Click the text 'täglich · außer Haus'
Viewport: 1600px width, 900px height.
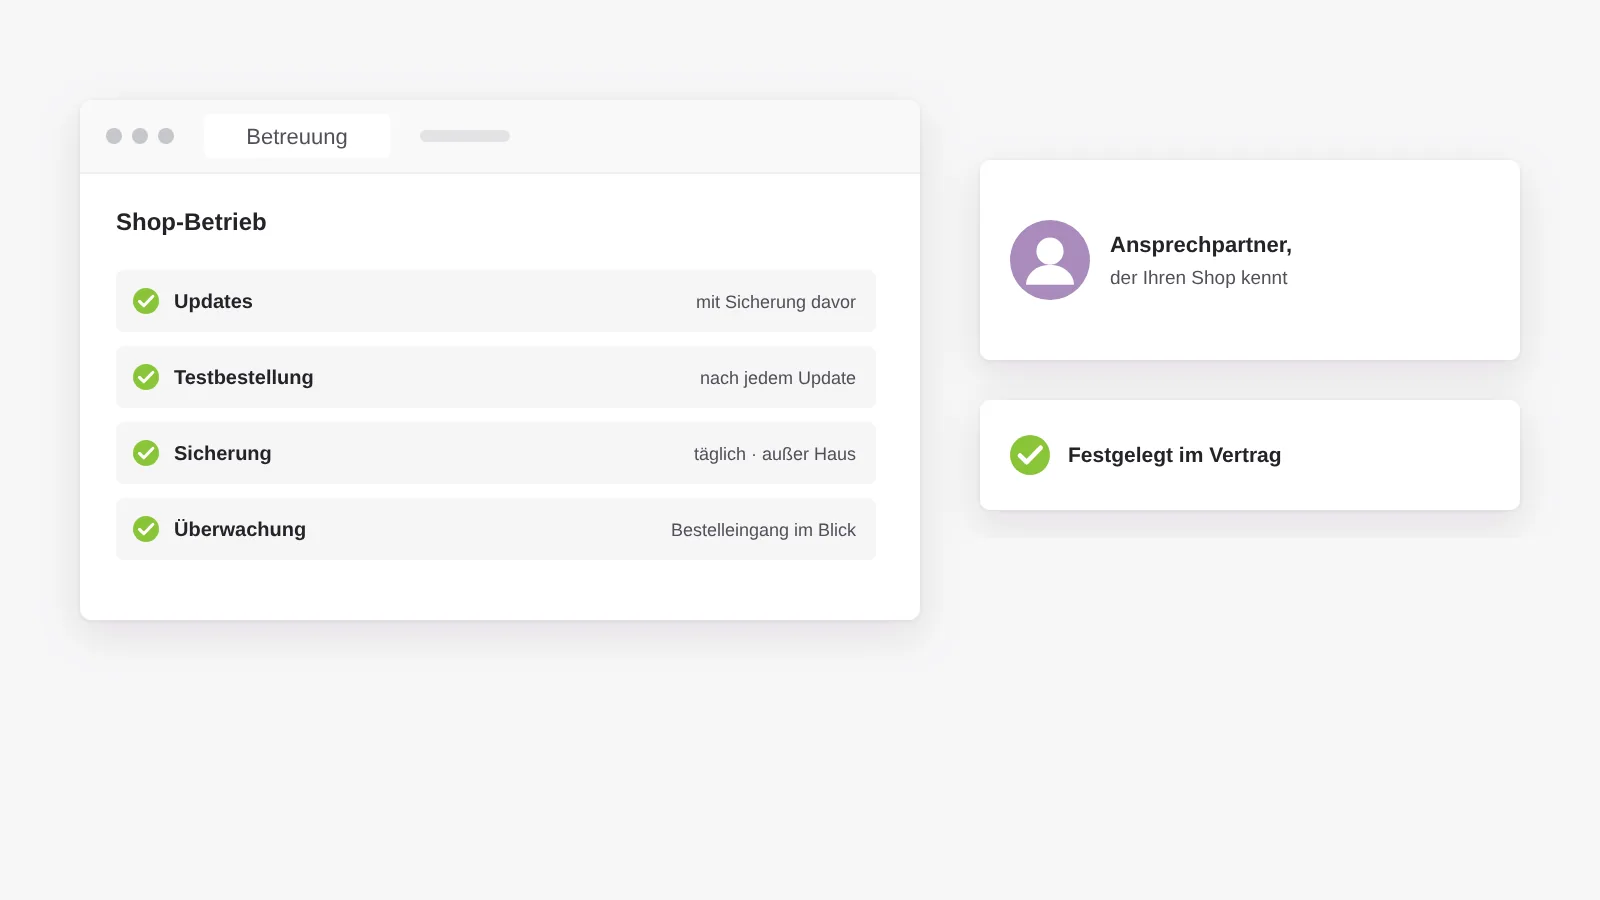click(775, 454)
